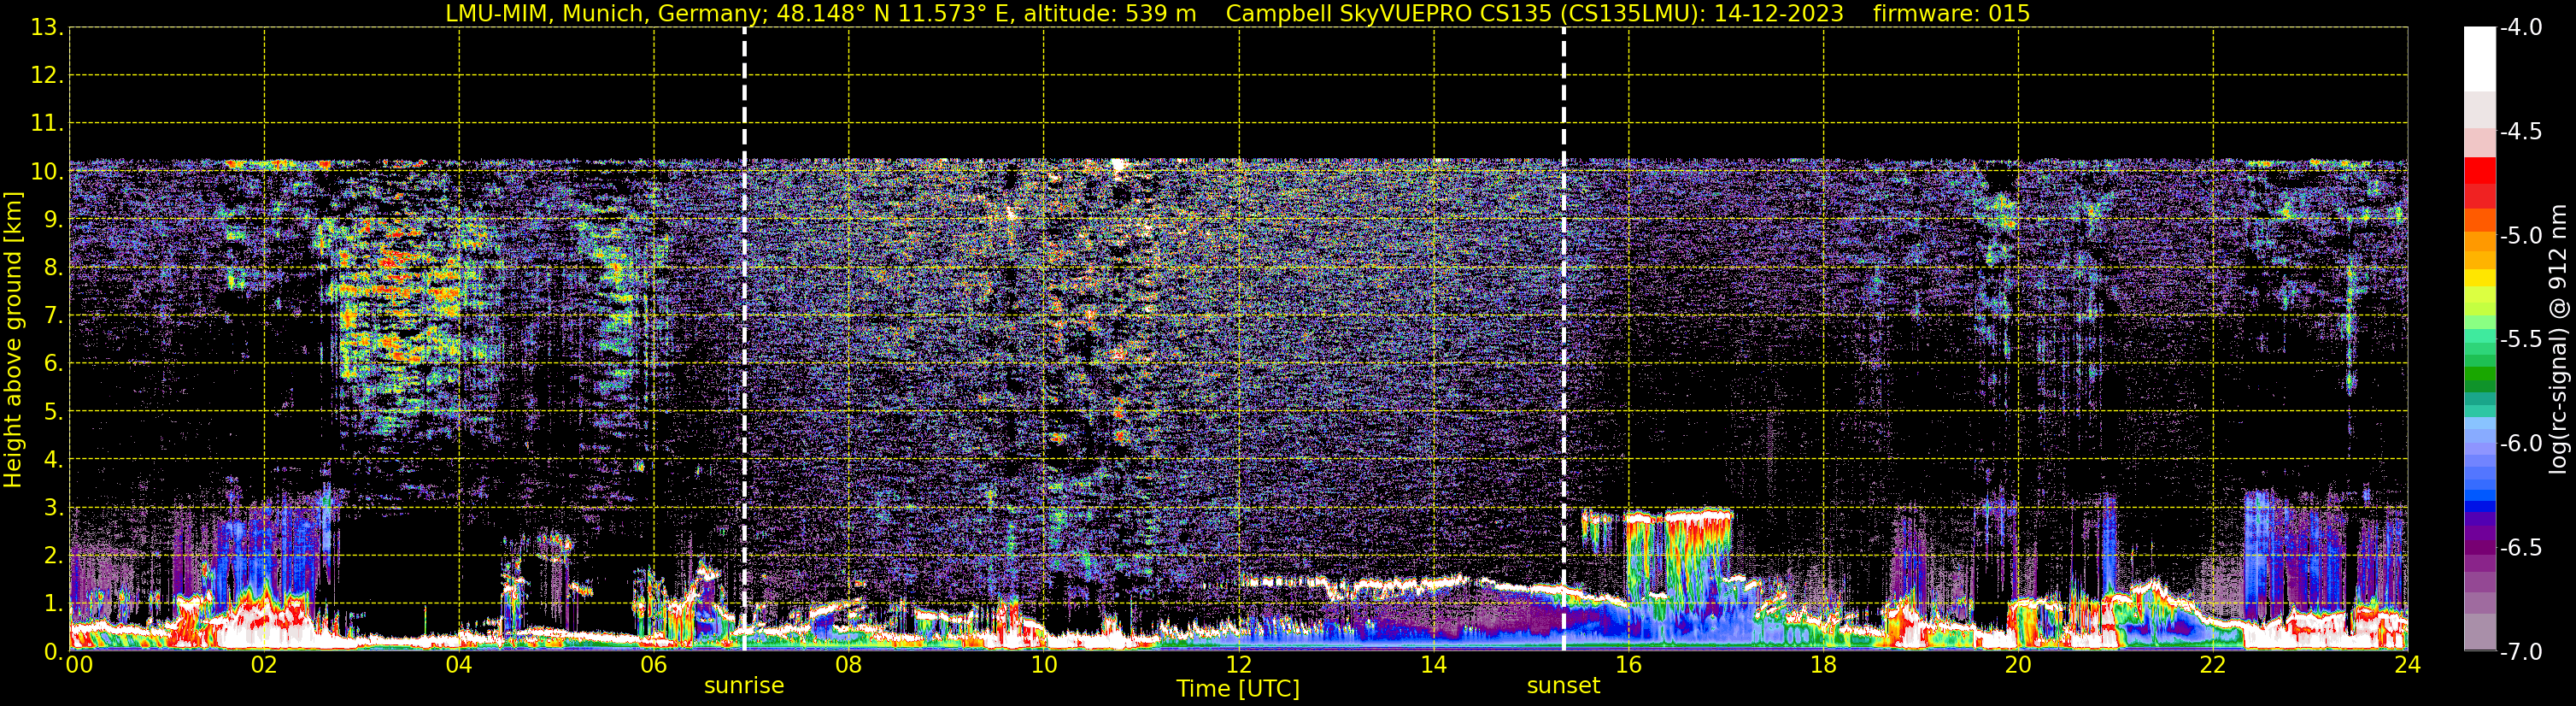Click the time axis tick label '10'
This screenshot has width=2576, height=706.
(1044, 666)
